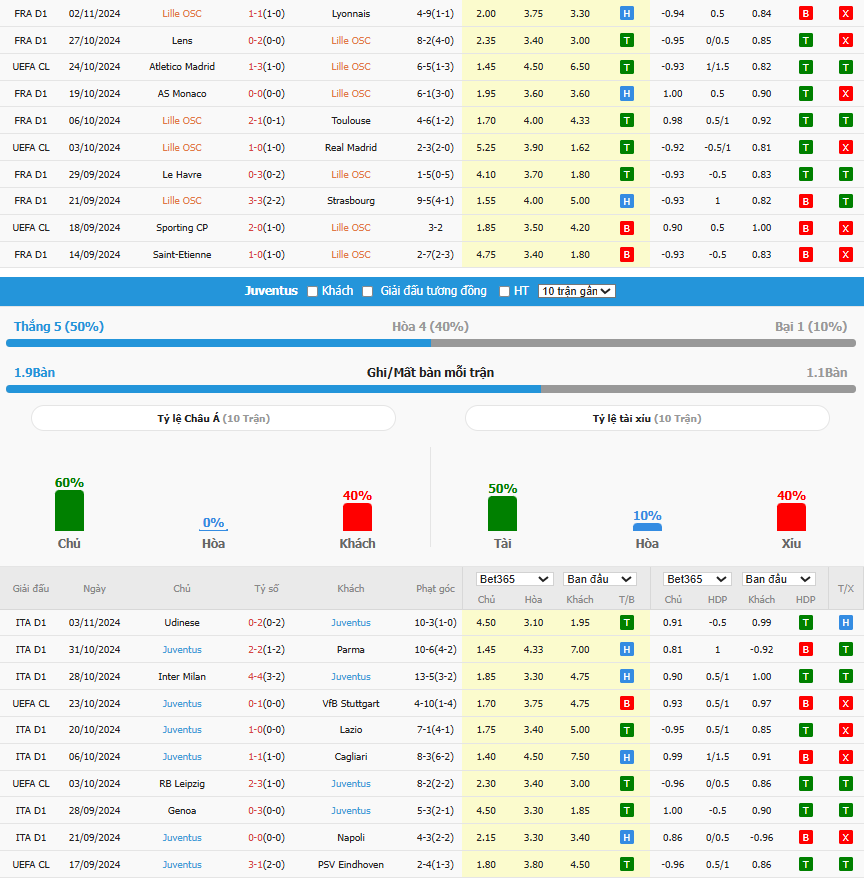Click the 3-3(2-2) score in the Strasbourg row
Image resolution: width=866 pixels, height=880 pixels.
click(x=267, y=201)
